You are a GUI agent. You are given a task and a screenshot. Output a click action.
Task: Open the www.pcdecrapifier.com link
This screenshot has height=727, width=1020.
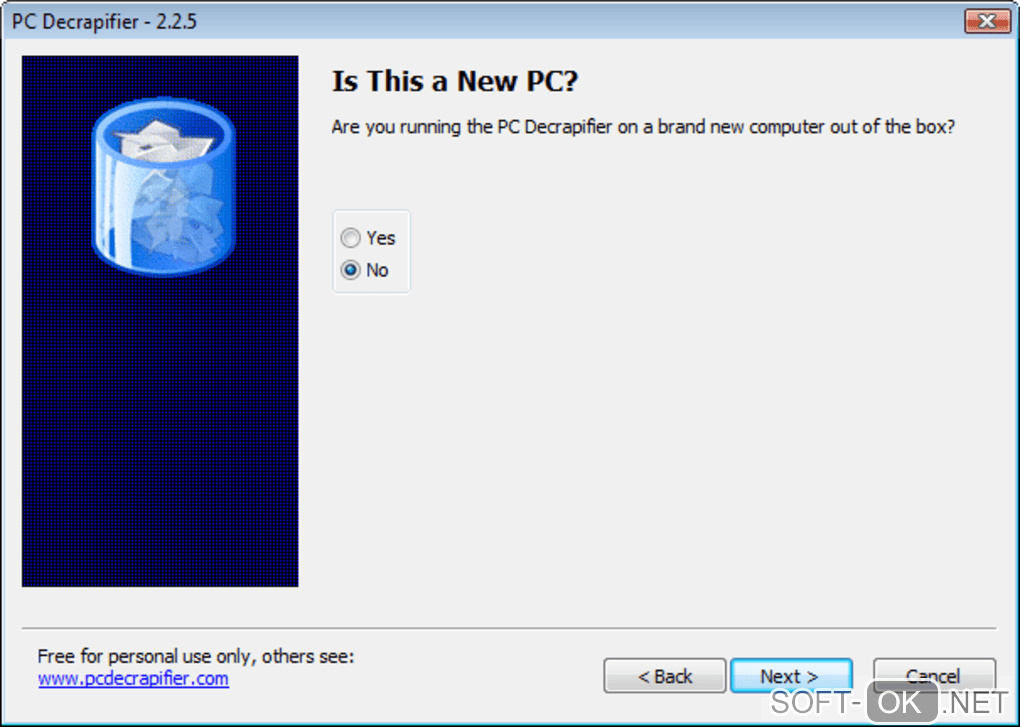coord(133,678)
